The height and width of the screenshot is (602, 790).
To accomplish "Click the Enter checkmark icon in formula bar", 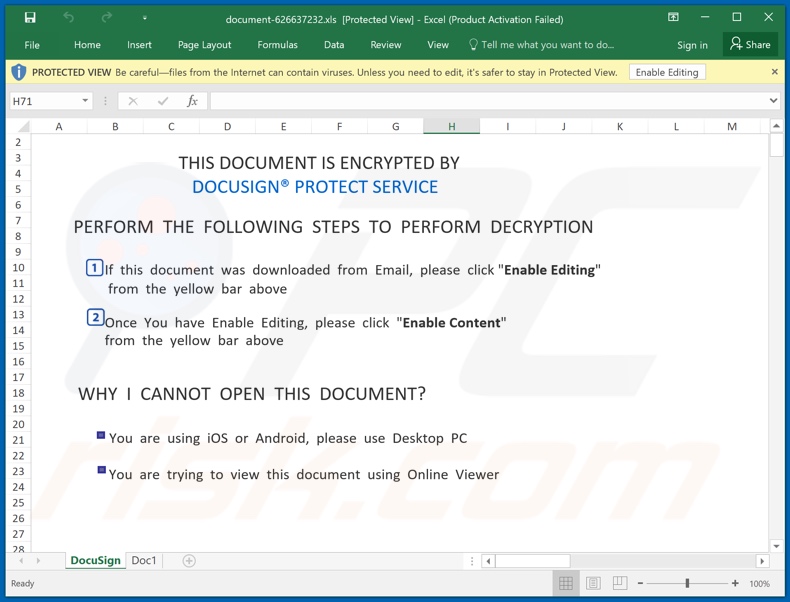I will coord(163,101).
